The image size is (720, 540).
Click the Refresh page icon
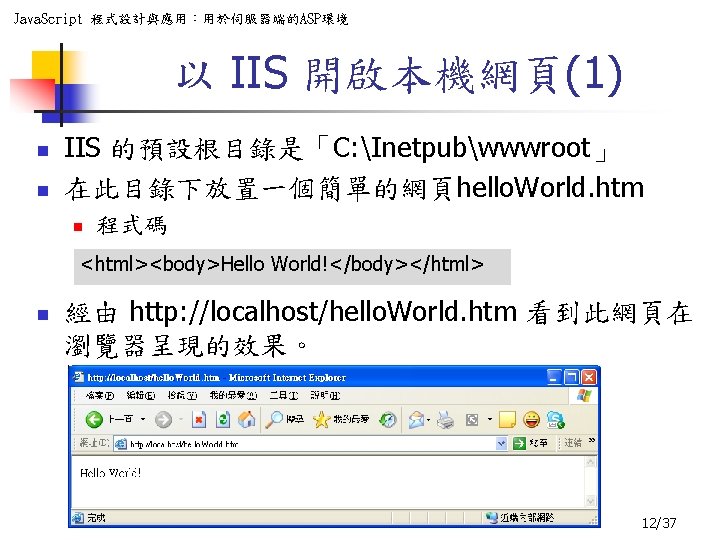point(223,419)
